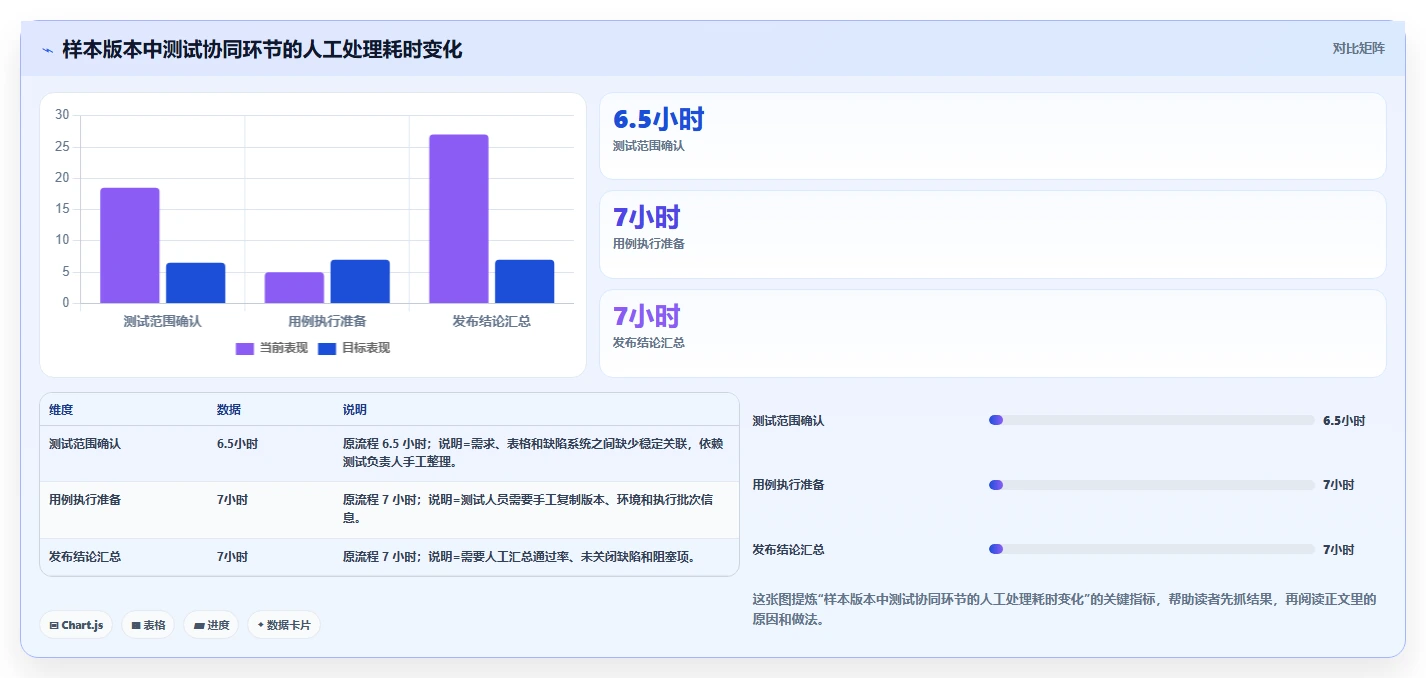Screen dimensions: 1426x678
Task: Click the 发布结论汇总 x-axis label in chart
Action: (x=491, y=321)
